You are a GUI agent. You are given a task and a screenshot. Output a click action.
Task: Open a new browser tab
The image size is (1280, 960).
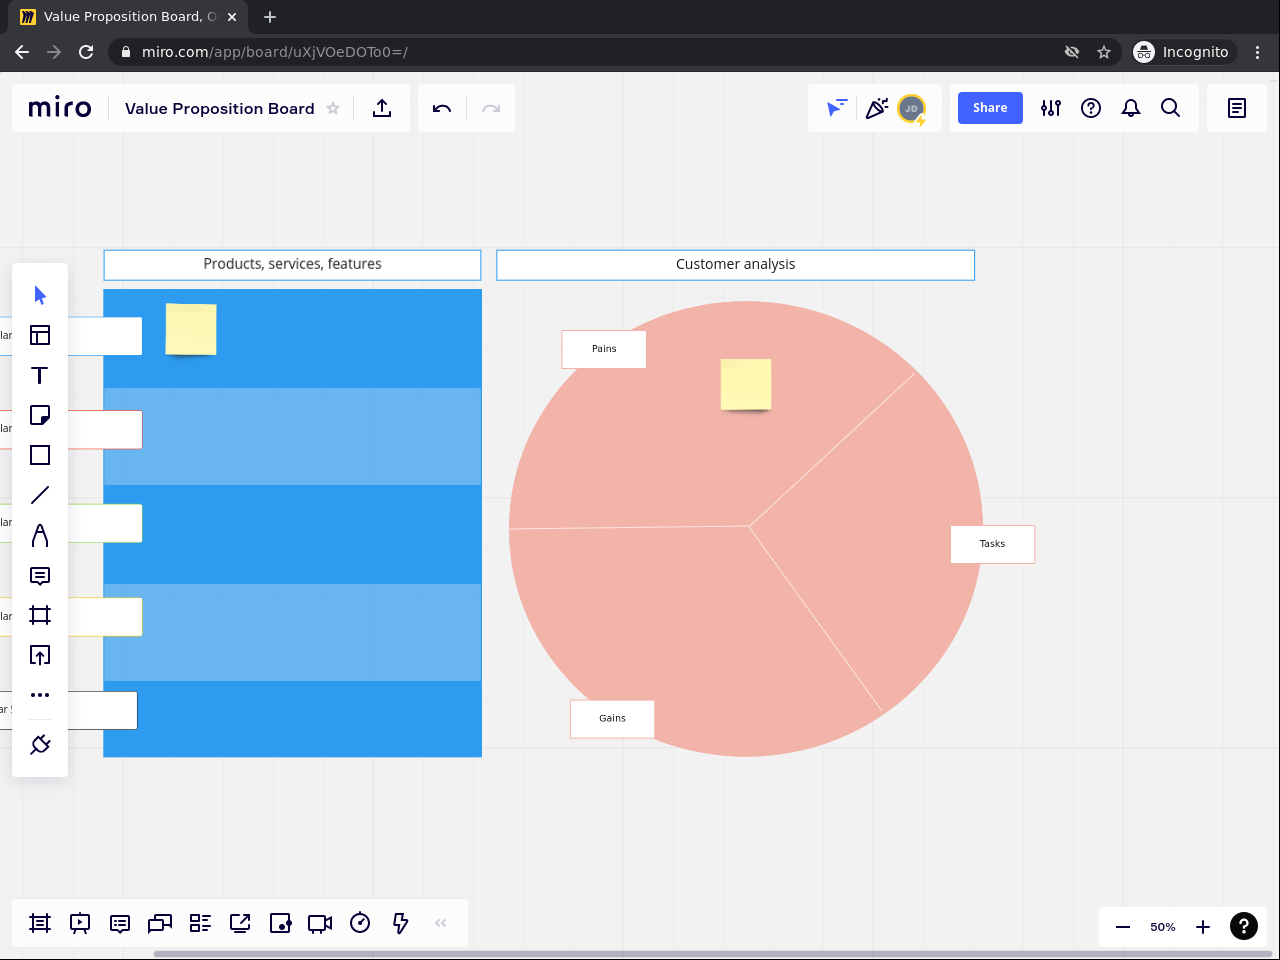point(270,17)
